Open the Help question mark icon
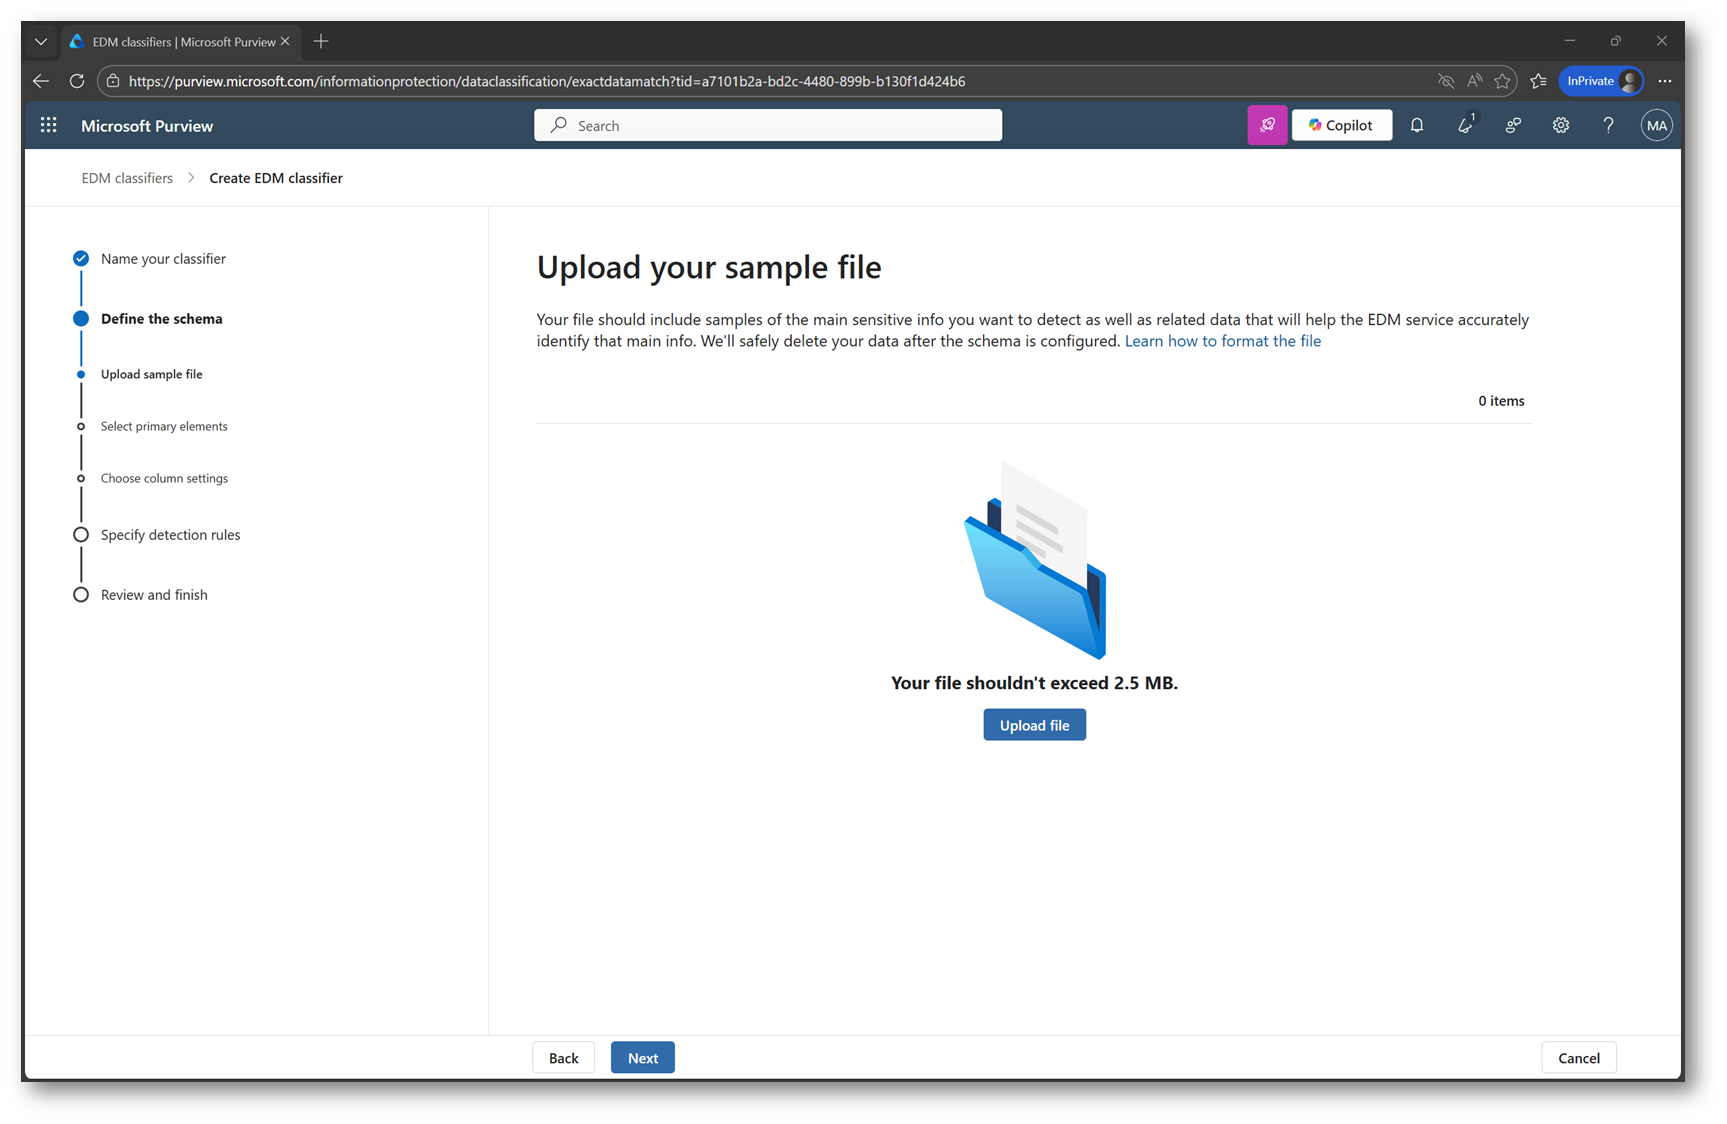Viewport: 1727px width, 1124px height. coord(1608,125)
